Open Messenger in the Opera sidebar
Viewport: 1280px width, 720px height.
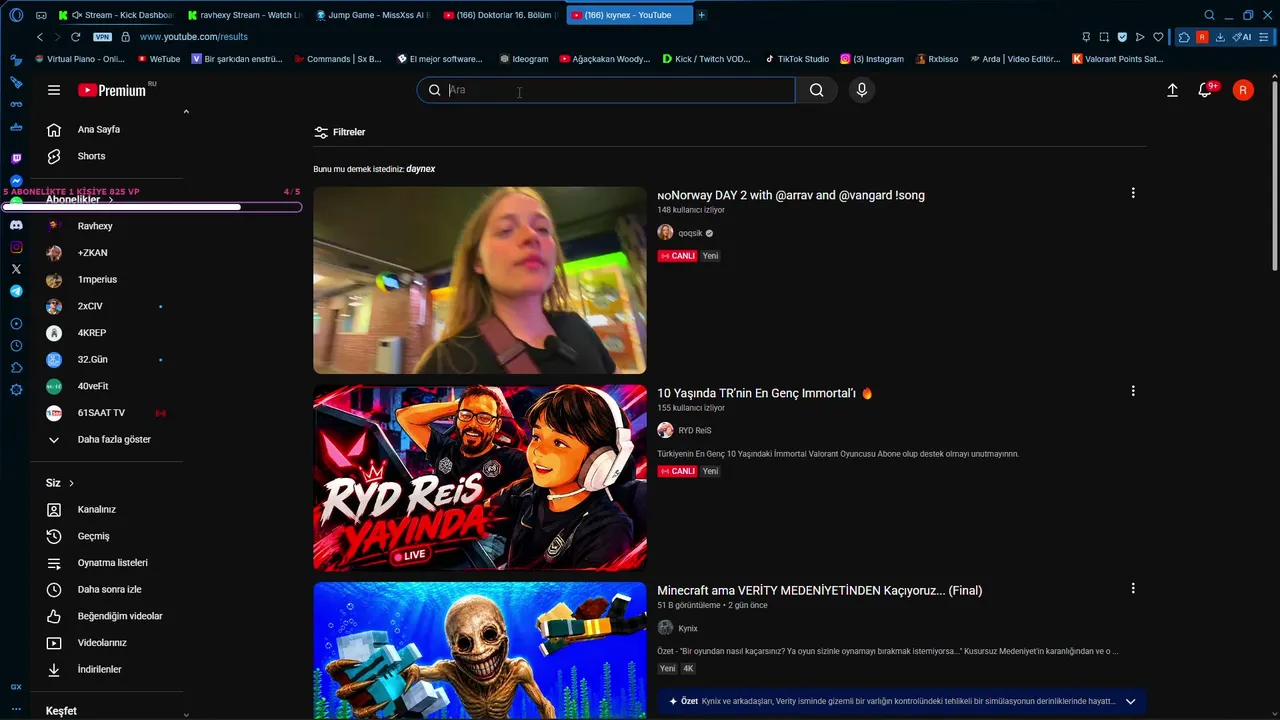pyautogui.click(x=16, y=181)
